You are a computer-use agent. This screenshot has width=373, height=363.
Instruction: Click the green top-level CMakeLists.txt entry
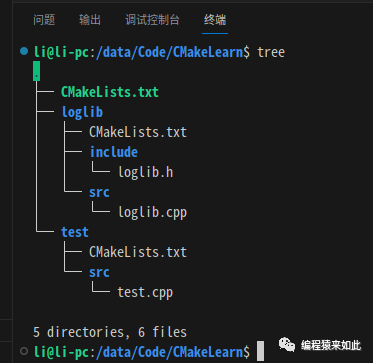(110, 92)
